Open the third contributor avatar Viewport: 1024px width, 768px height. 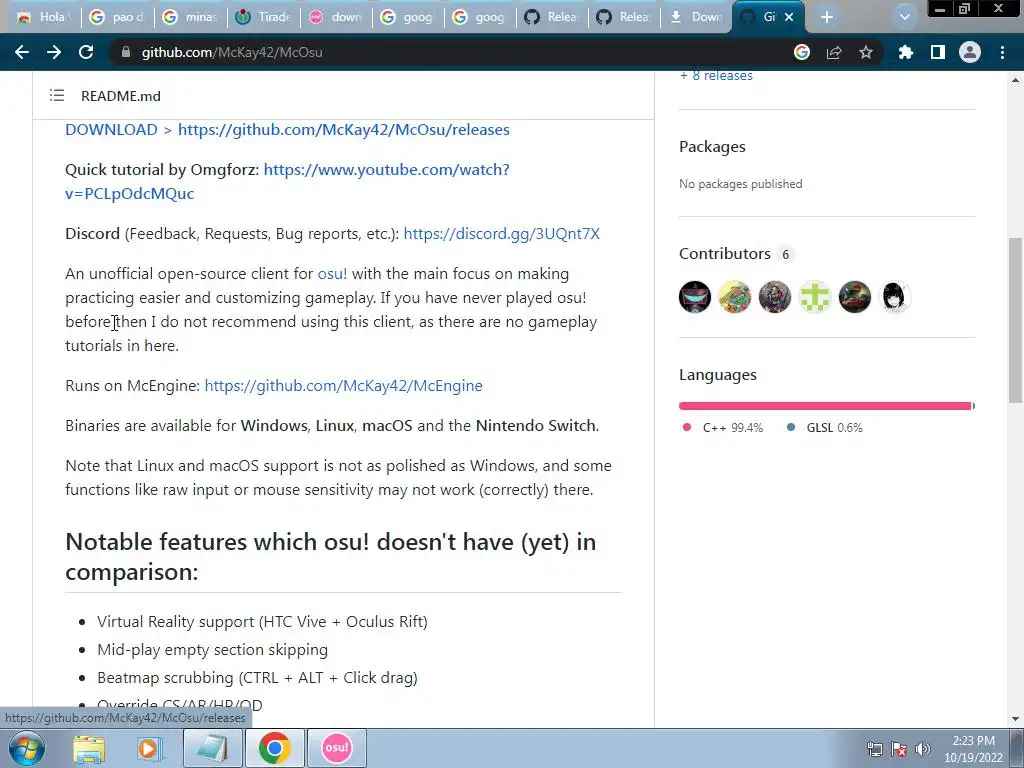pyautogui.click(x=775, y=297)
